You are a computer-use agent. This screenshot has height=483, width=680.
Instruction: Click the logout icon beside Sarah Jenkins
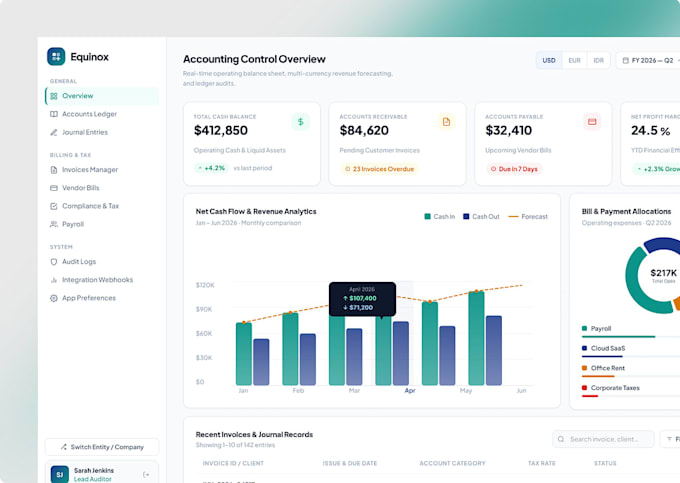146,475
